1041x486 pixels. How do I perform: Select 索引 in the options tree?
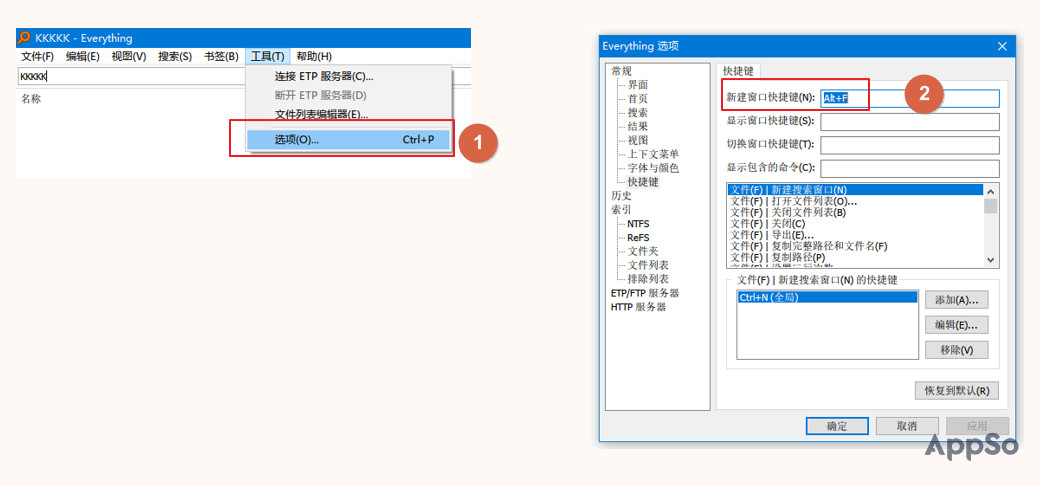tap(621, 210)
